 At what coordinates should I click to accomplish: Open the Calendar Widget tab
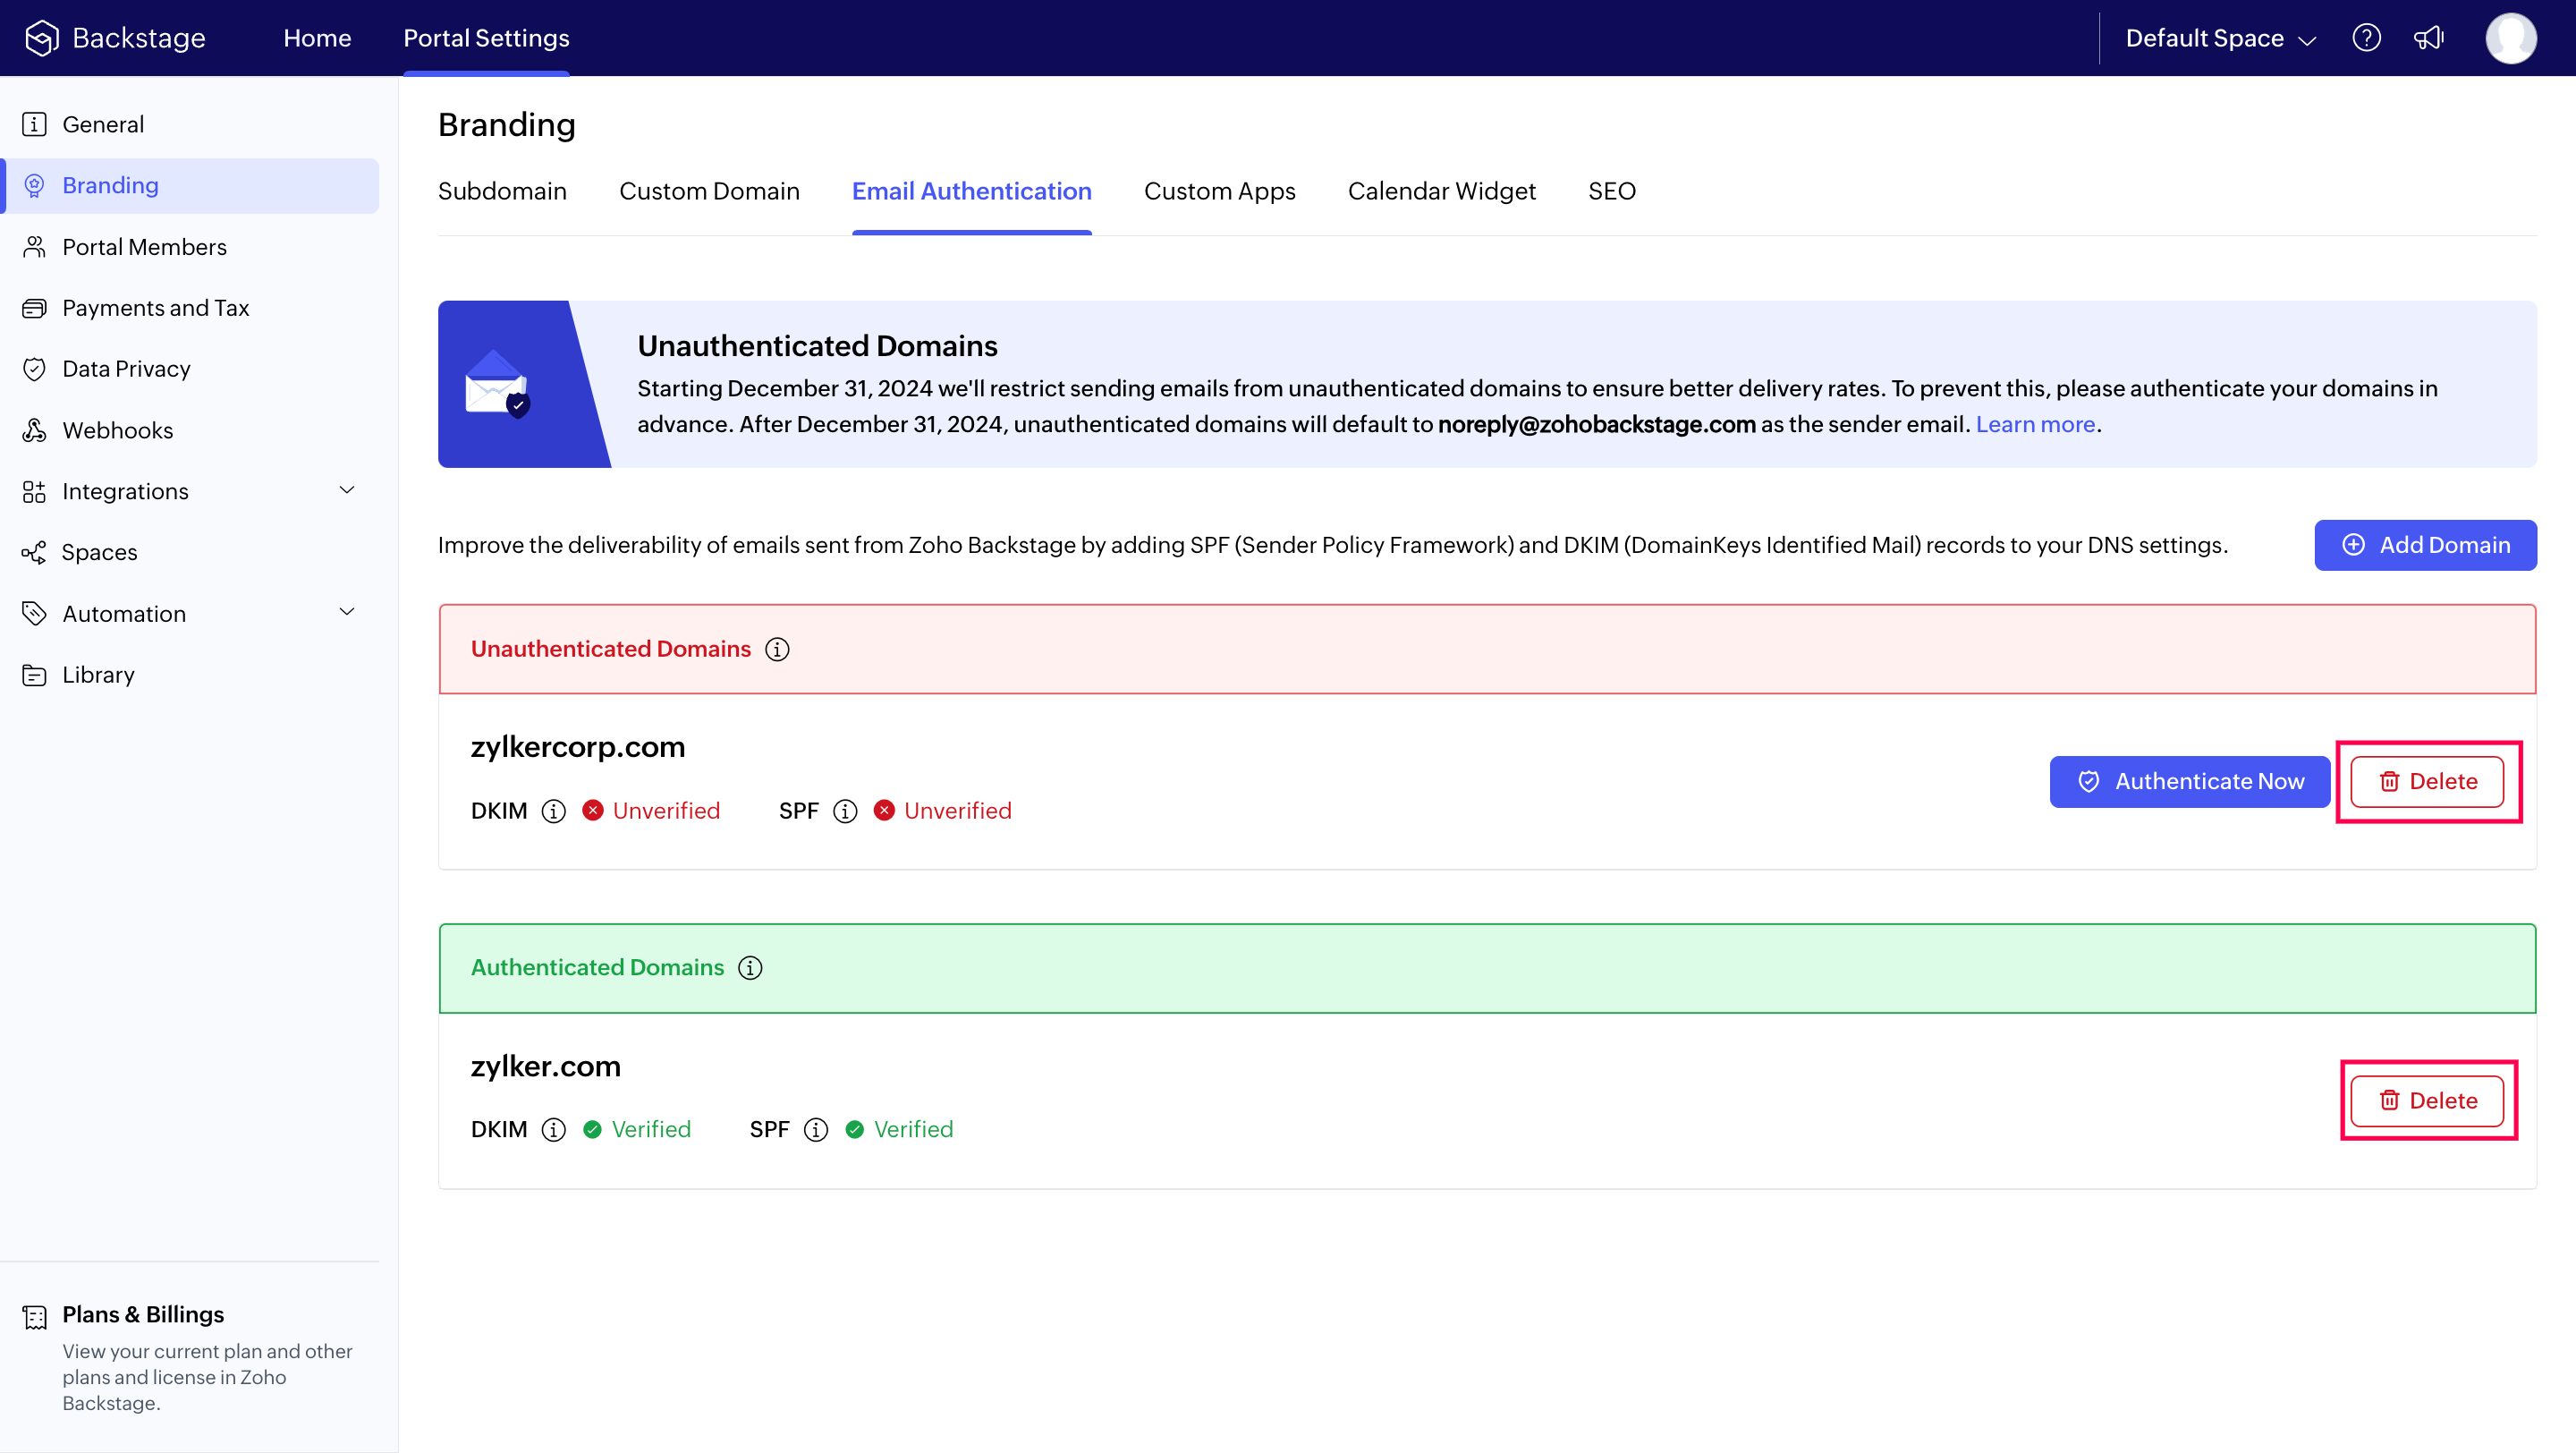click(x=1441, y=191)
